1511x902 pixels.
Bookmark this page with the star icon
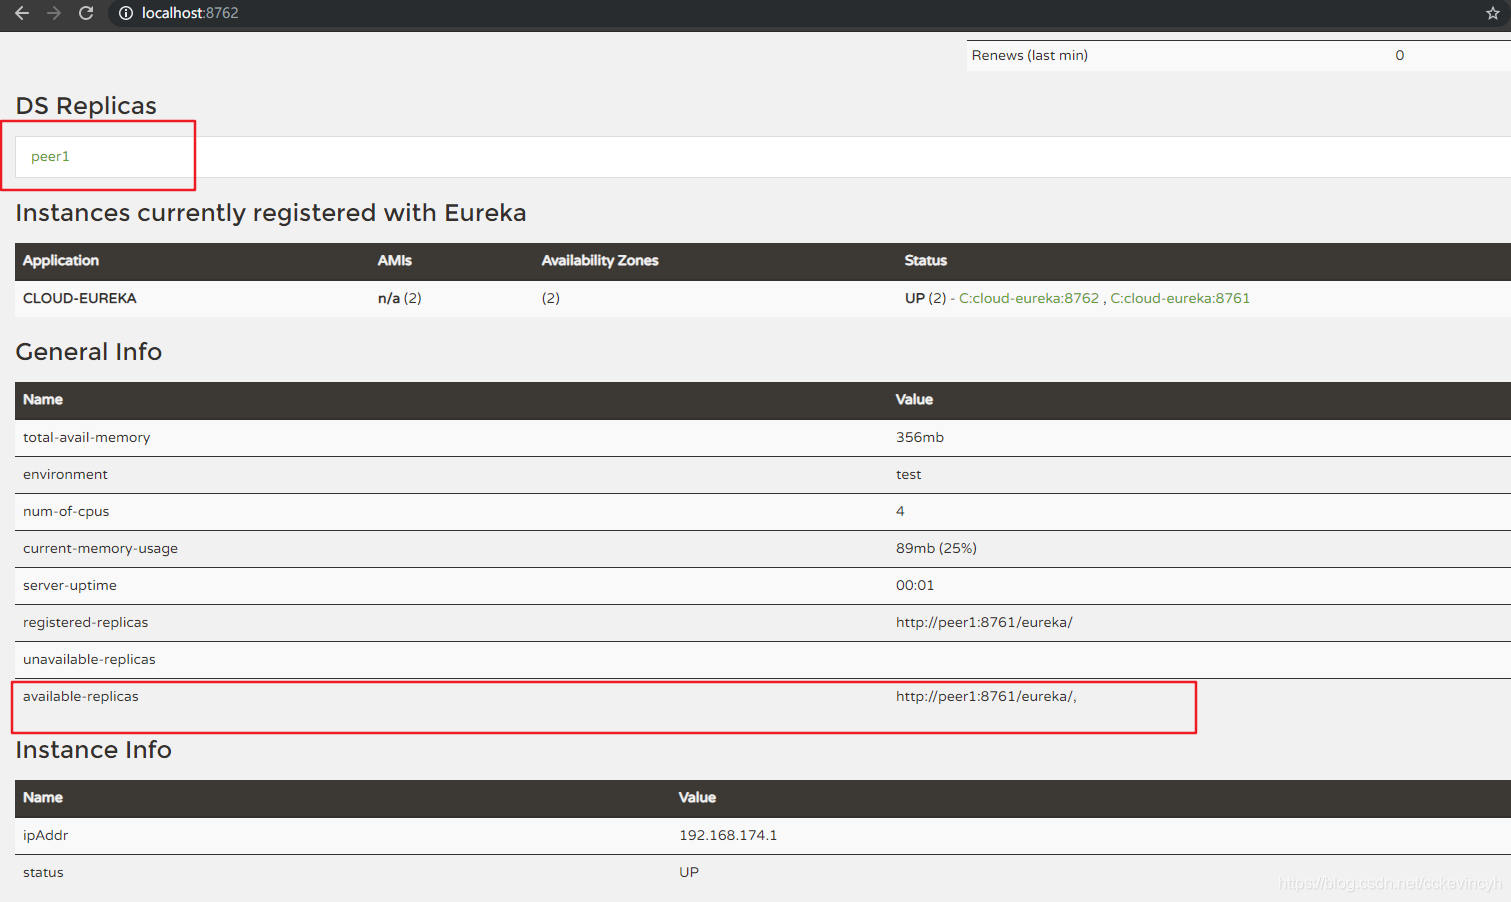click(1492, 13)
